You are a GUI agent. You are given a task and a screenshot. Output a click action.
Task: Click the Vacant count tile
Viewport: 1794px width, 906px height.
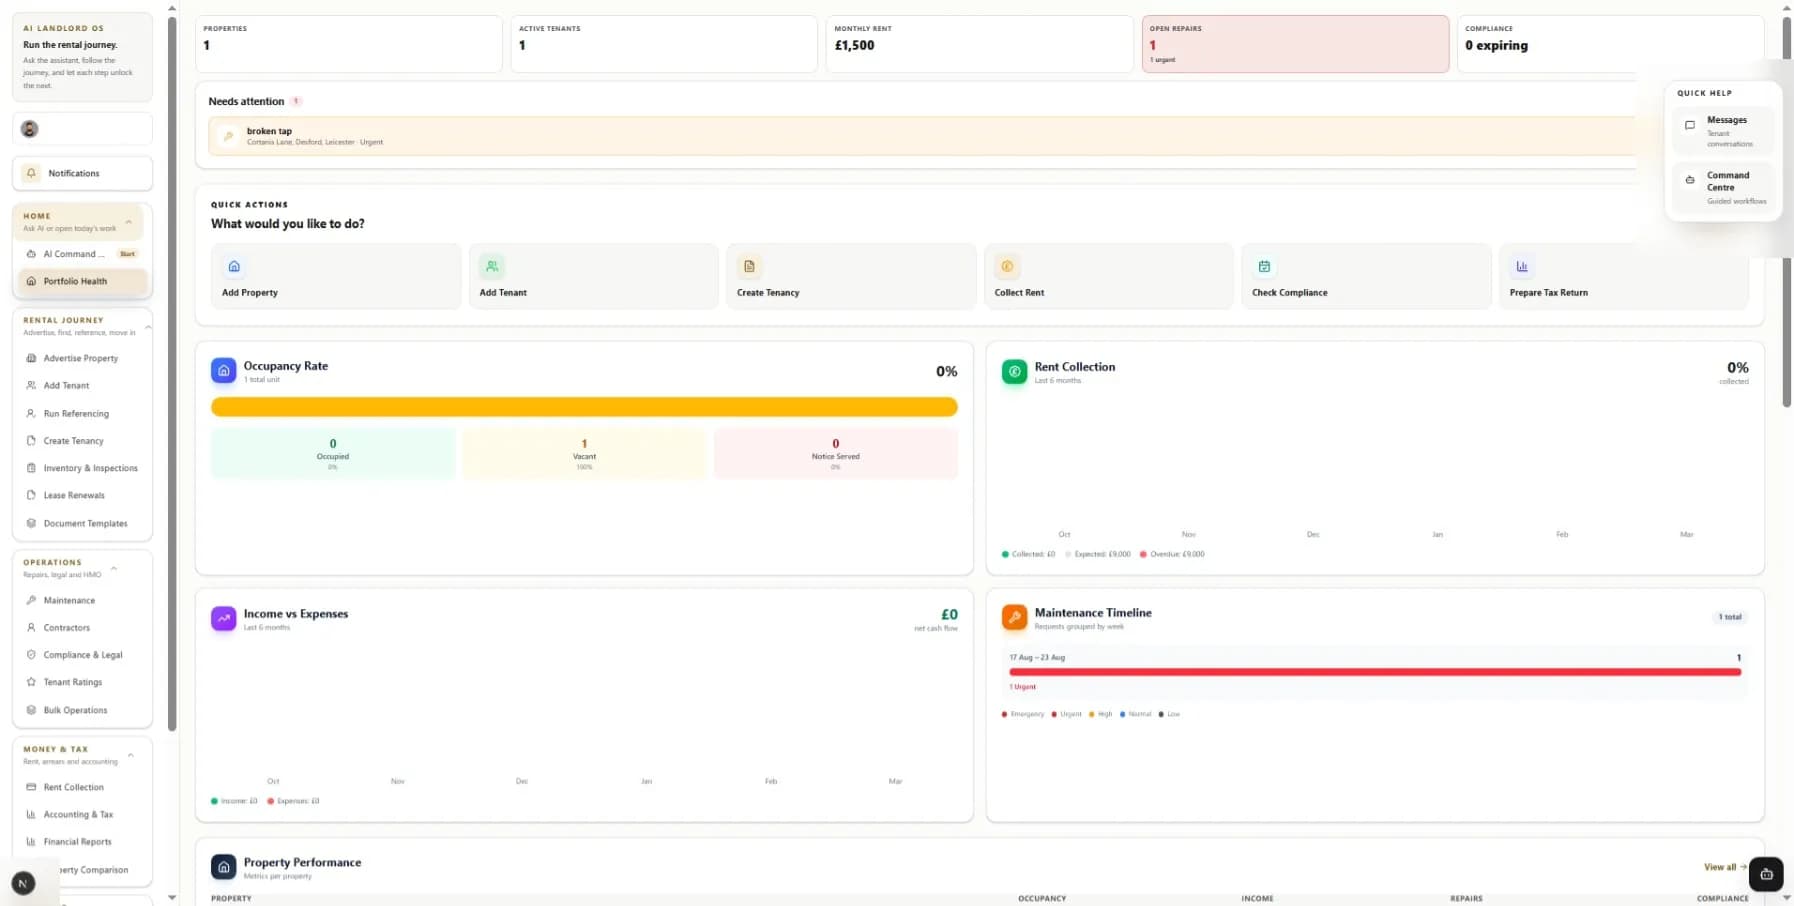[584, 454]
